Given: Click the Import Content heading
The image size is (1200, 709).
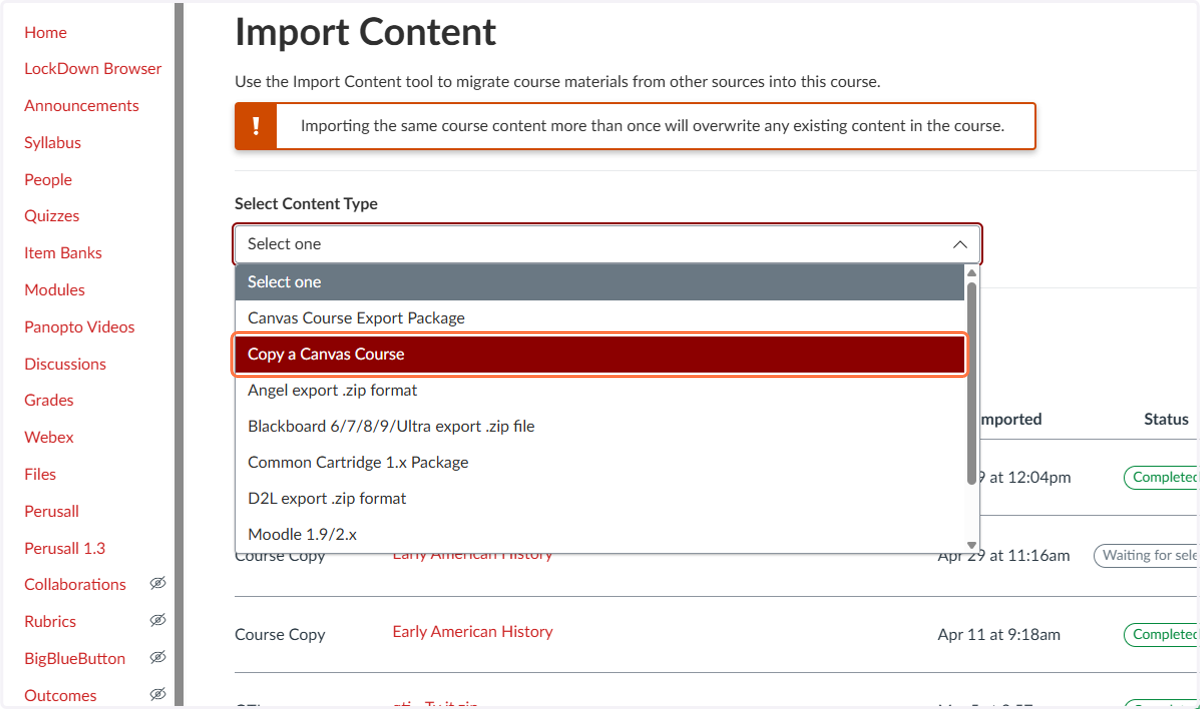Looking at the screenshot, I should pyautogui.click(x=365, y=32).
